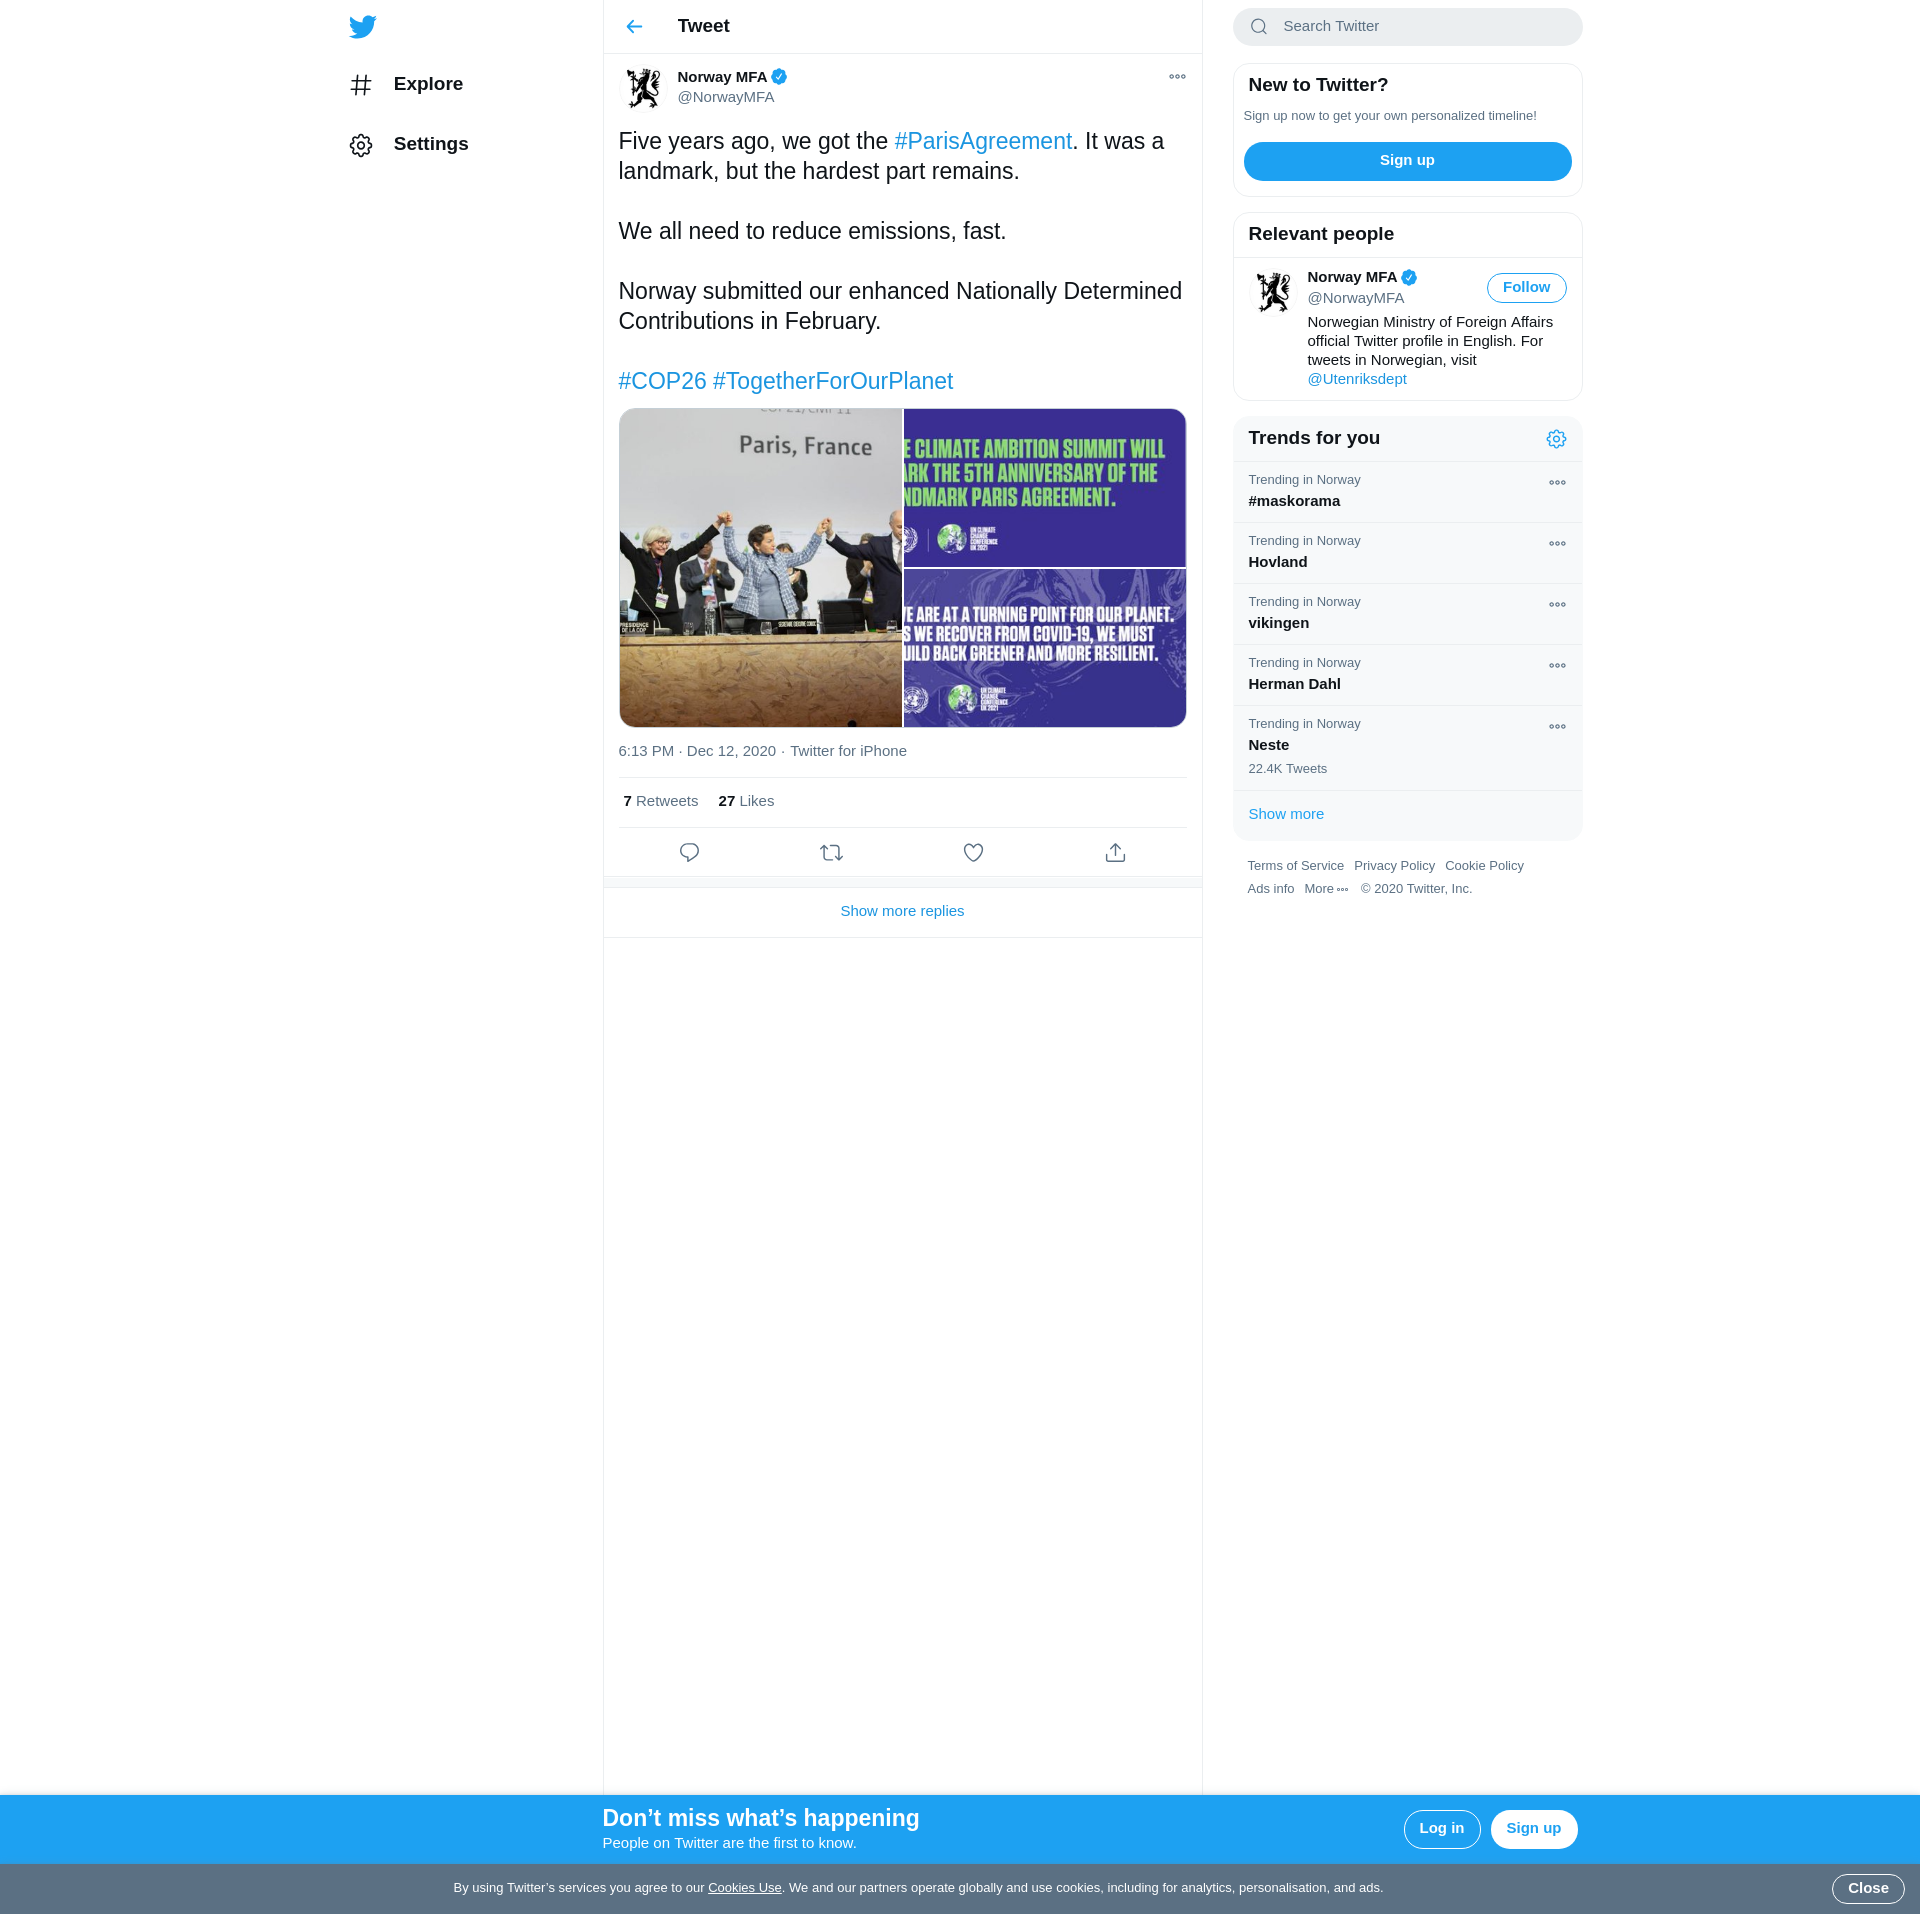Click the Twitter bird logo
This screenshot has height=1914, width=1920.
tap(362, 27)
